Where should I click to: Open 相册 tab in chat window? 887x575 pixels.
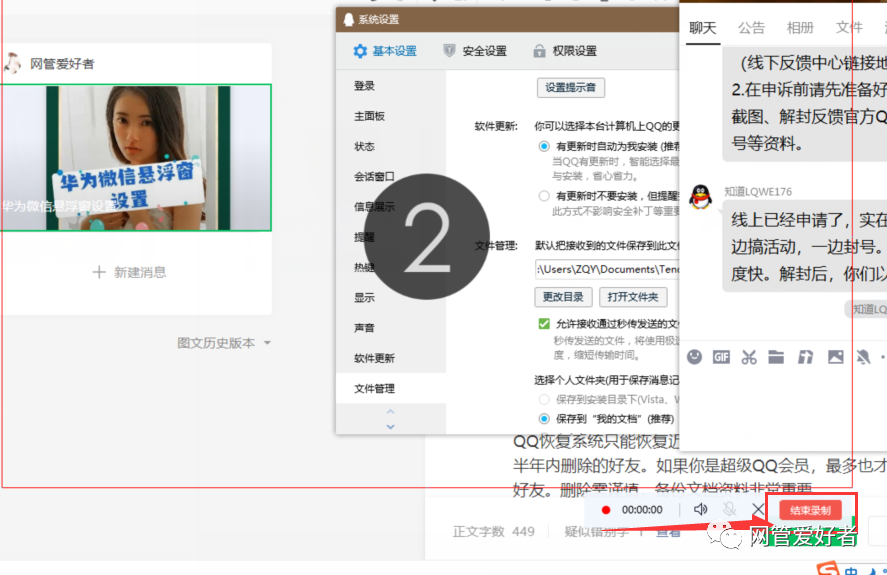[800, 28]
